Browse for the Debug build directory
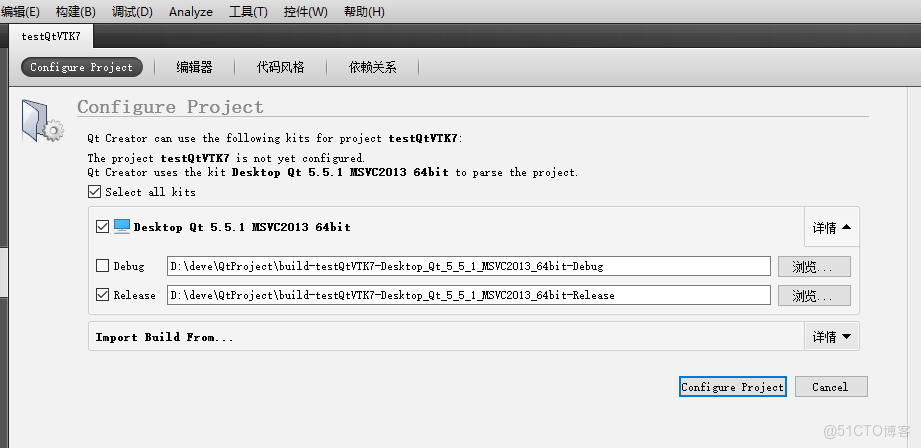This screenshot has width=921, height=448. (820, 267)
